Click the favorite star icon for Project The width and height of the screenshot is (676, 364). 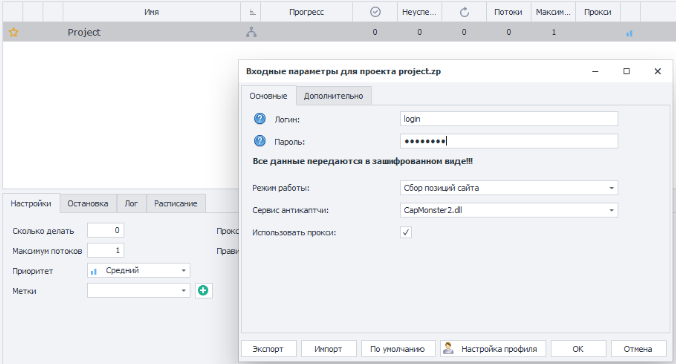(14, 32)
